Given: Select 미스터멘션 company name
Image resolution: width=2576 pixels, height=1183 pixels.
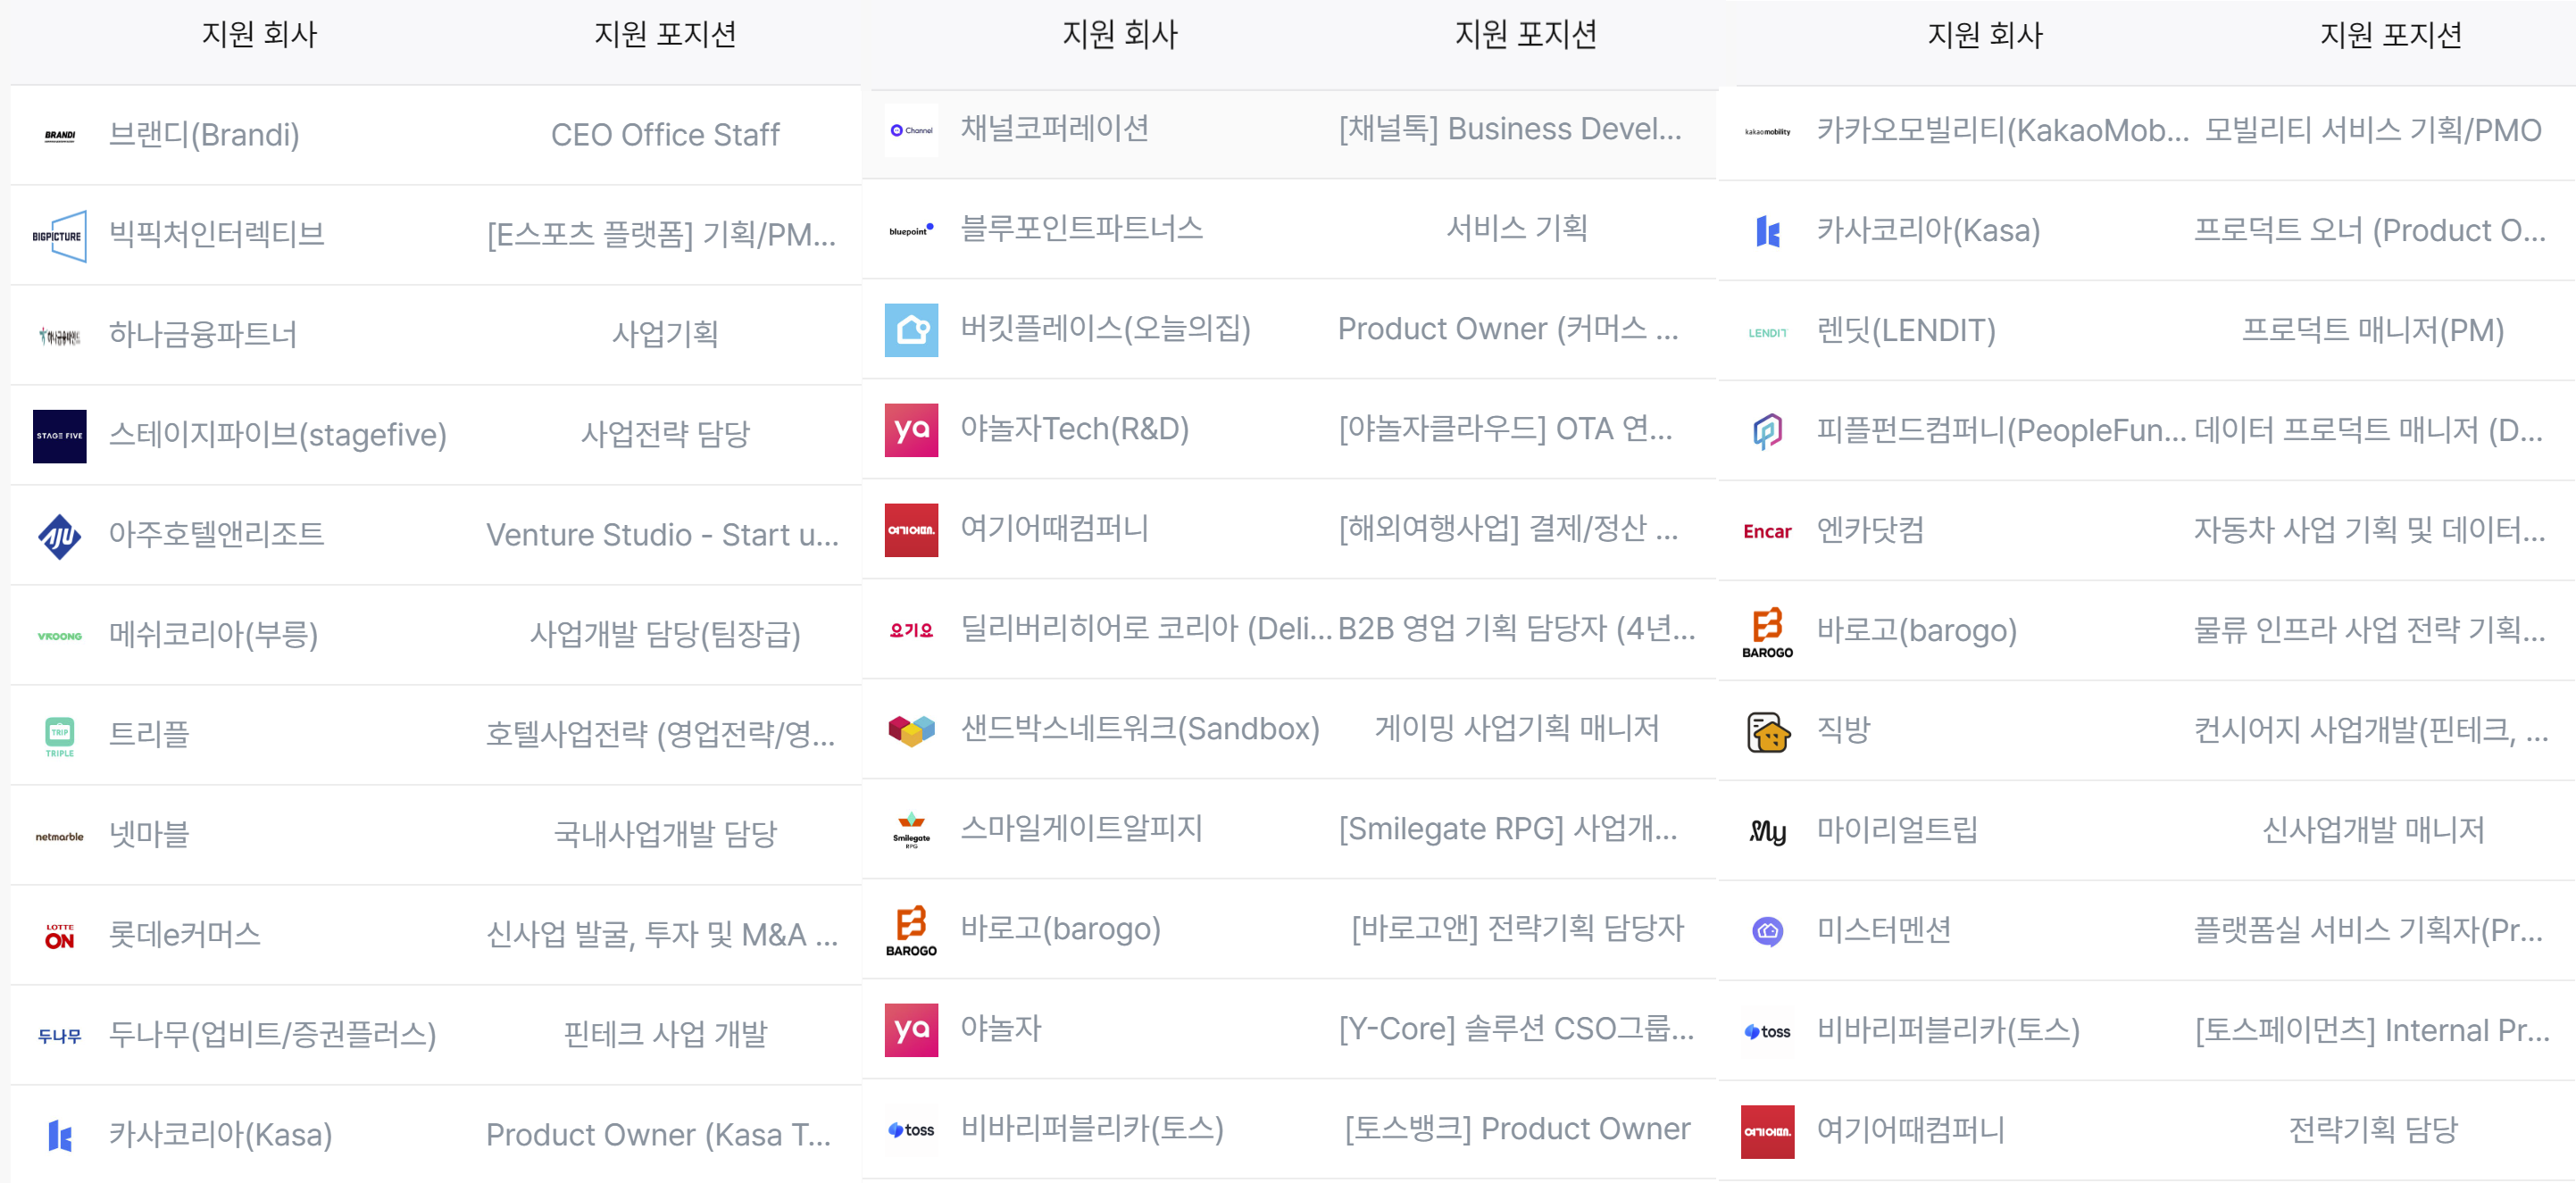Looking at the screenshot, I should [1884, 931].
